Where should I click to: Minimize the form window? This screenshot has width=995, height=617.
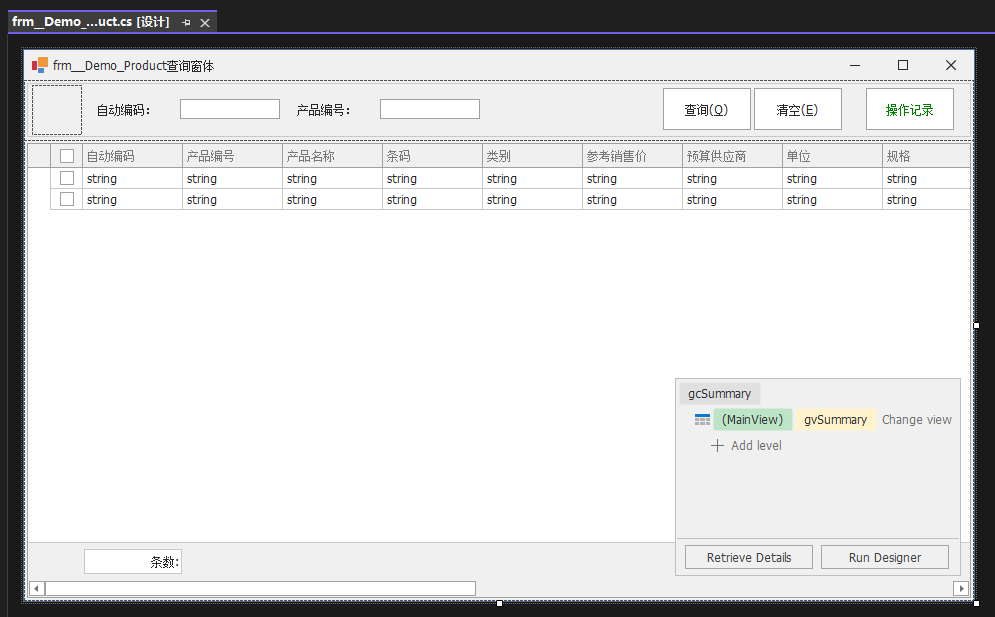(855, 65)
